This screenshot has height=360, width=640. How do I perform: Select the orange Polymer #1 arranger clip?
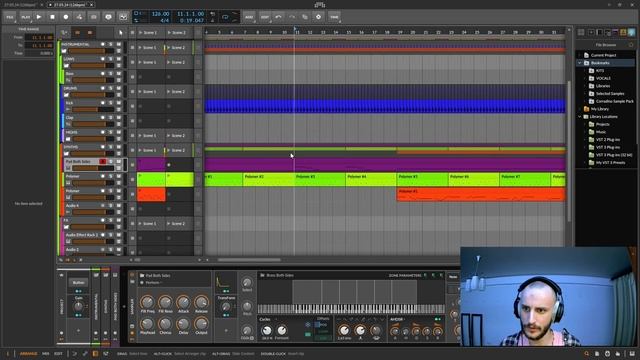coord(481,194)
